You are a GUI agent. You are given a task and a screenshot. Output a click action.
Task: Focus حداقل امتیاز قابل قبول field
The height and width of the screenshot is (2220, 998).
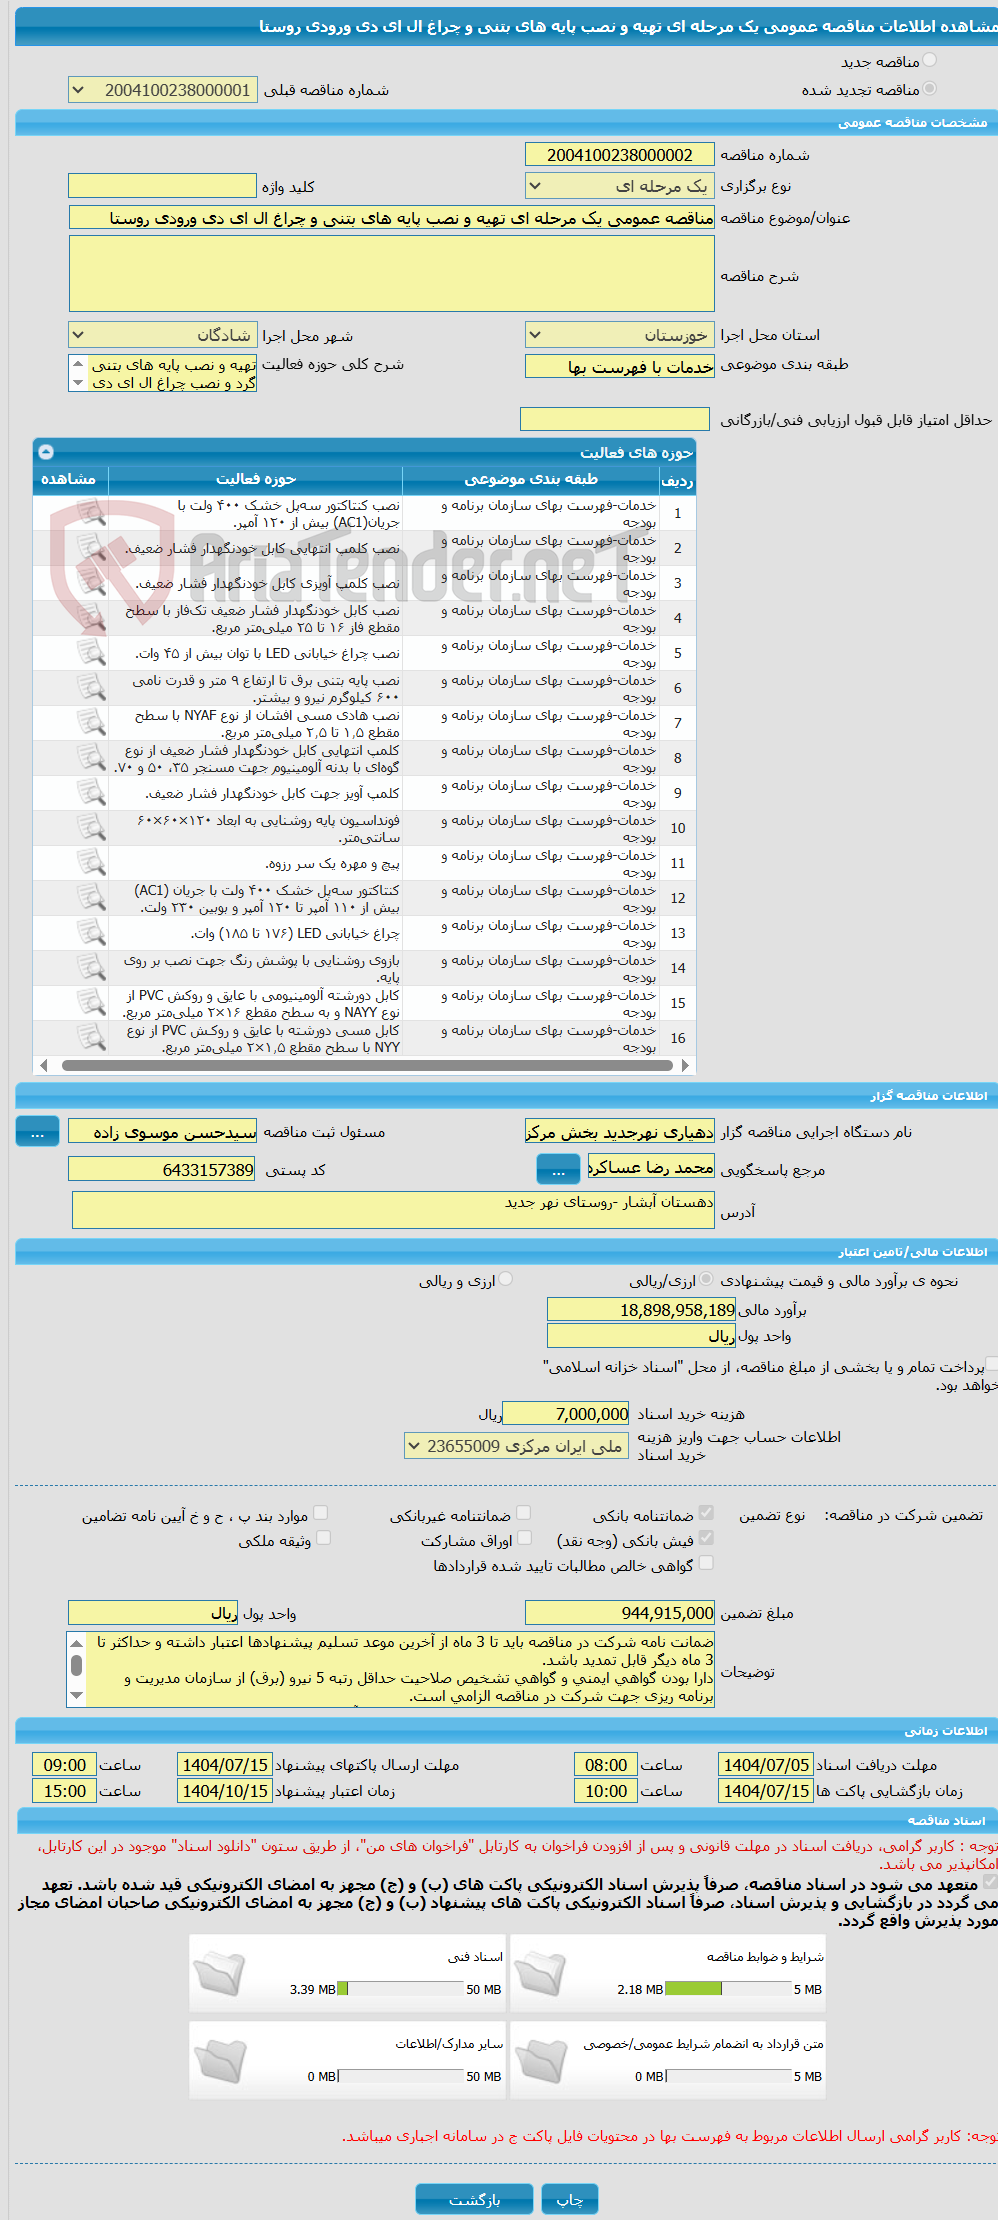click(x=615, y=419)
